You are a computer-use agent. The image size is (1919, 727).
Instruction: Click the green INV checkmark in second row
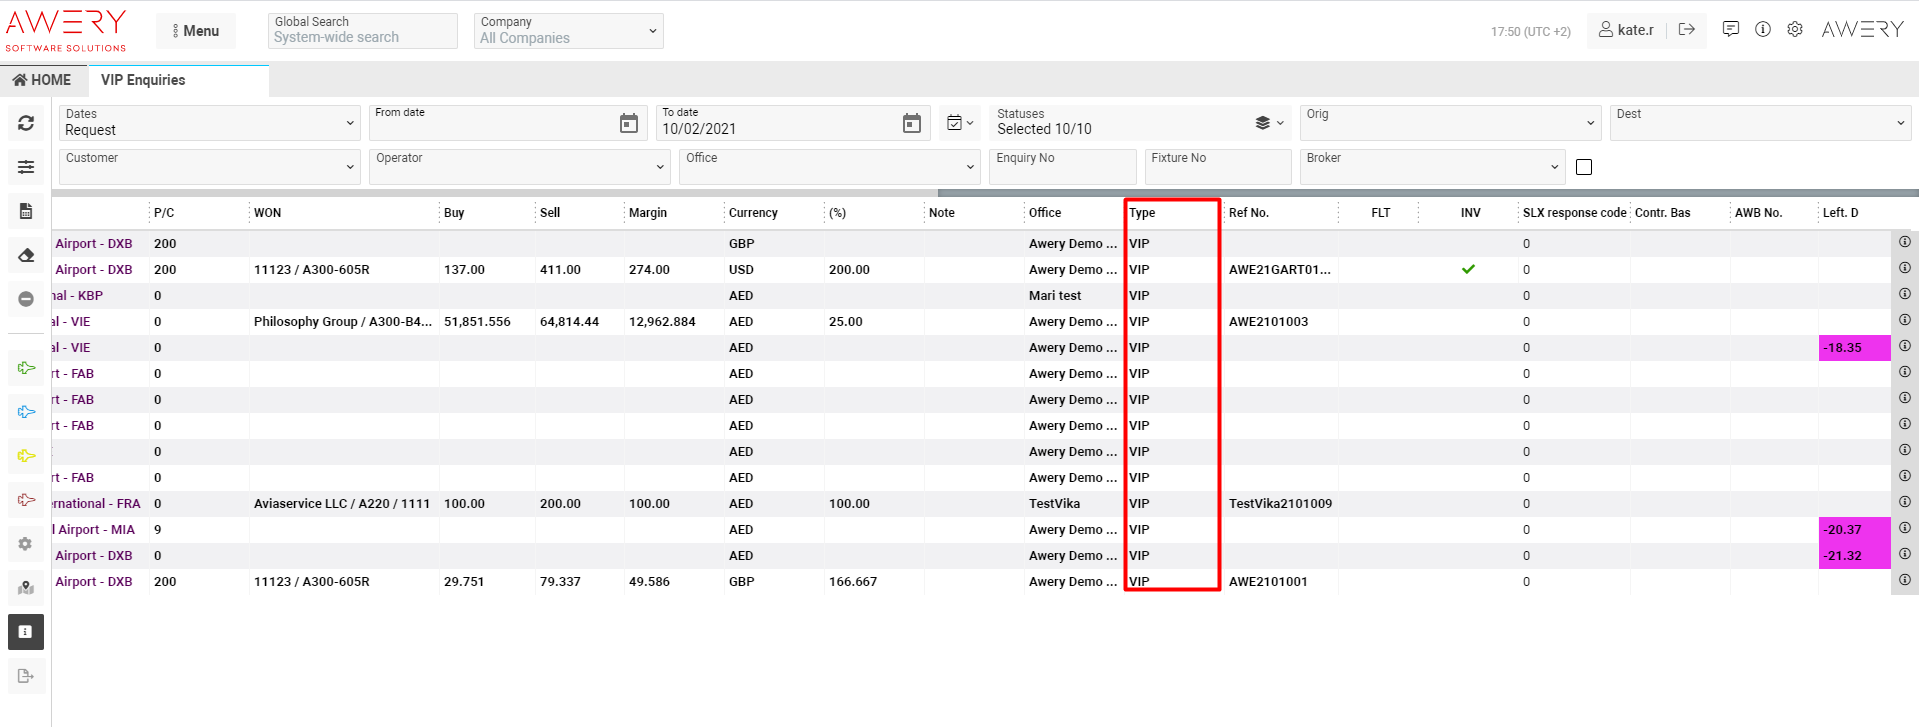(x=1468, y=269)
